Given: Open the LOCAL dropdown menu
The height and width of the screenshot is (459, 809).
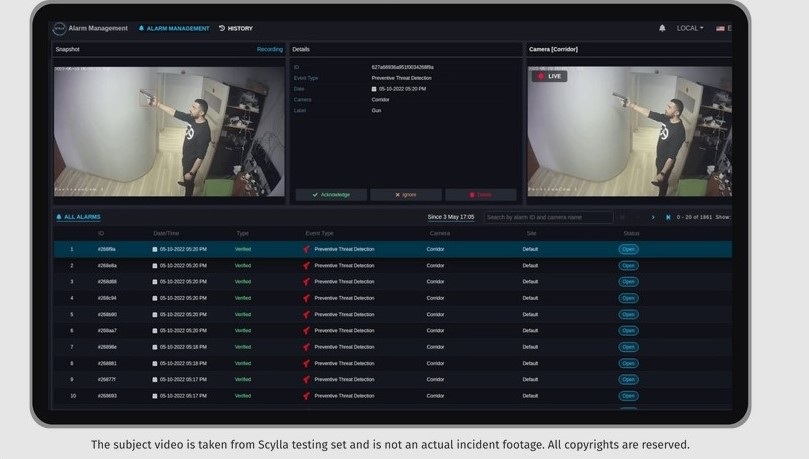Looking at the screenshot, I should 689,28.
